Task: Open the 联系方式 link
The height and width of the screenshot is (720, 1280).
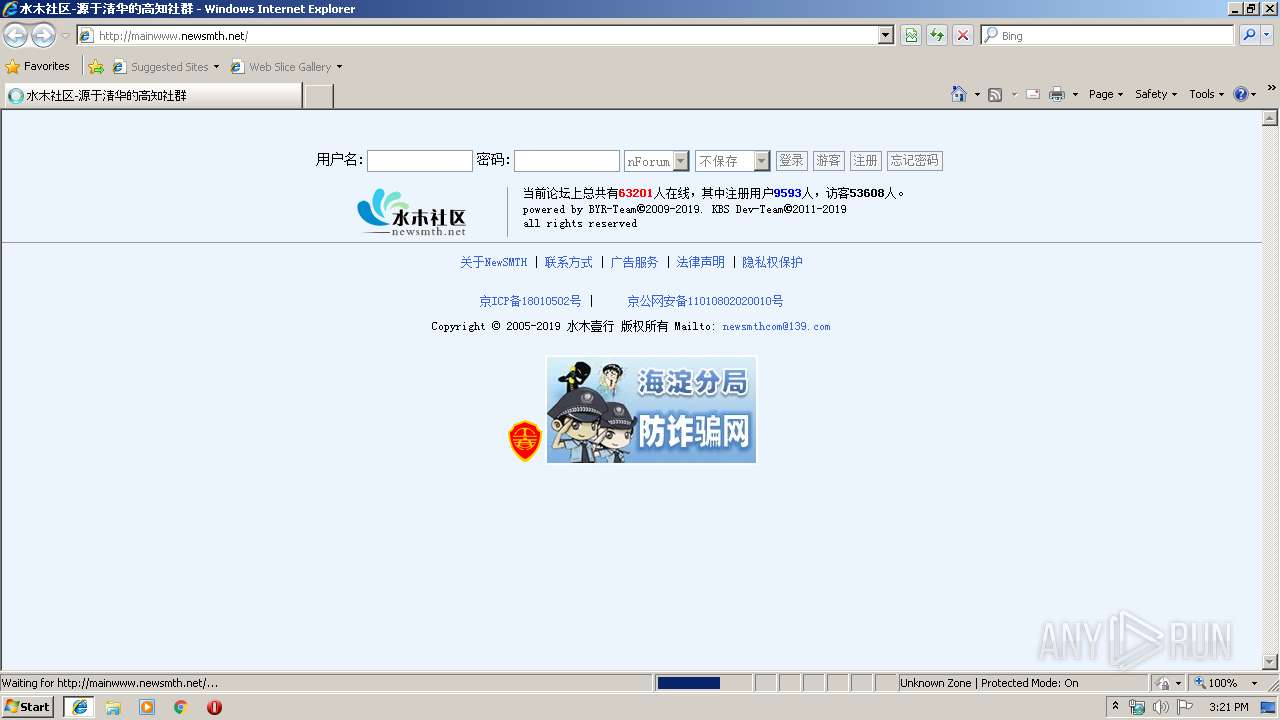Action: click(568, 263)
